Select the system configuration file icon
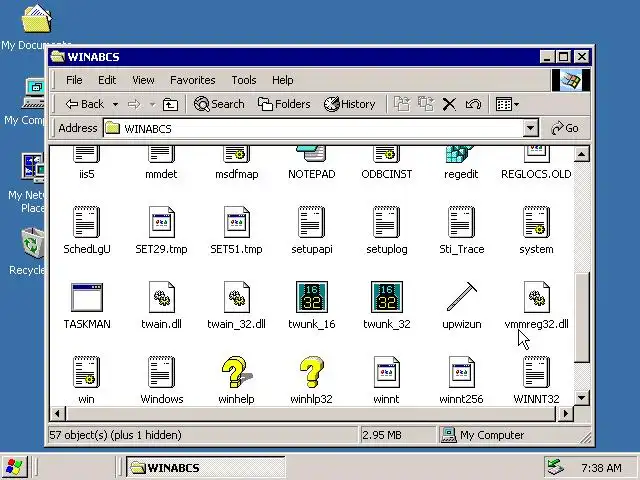This screenshot has width=640, height=480. (x=536, y=222)
